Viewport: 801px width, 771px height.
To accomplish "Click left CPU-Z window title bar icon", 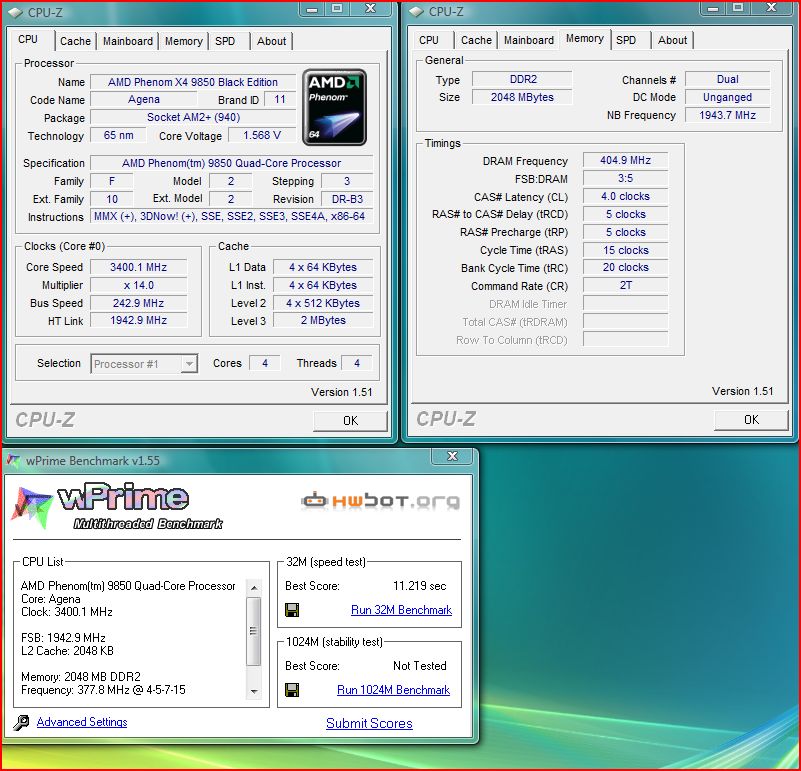I will point(15,13).
